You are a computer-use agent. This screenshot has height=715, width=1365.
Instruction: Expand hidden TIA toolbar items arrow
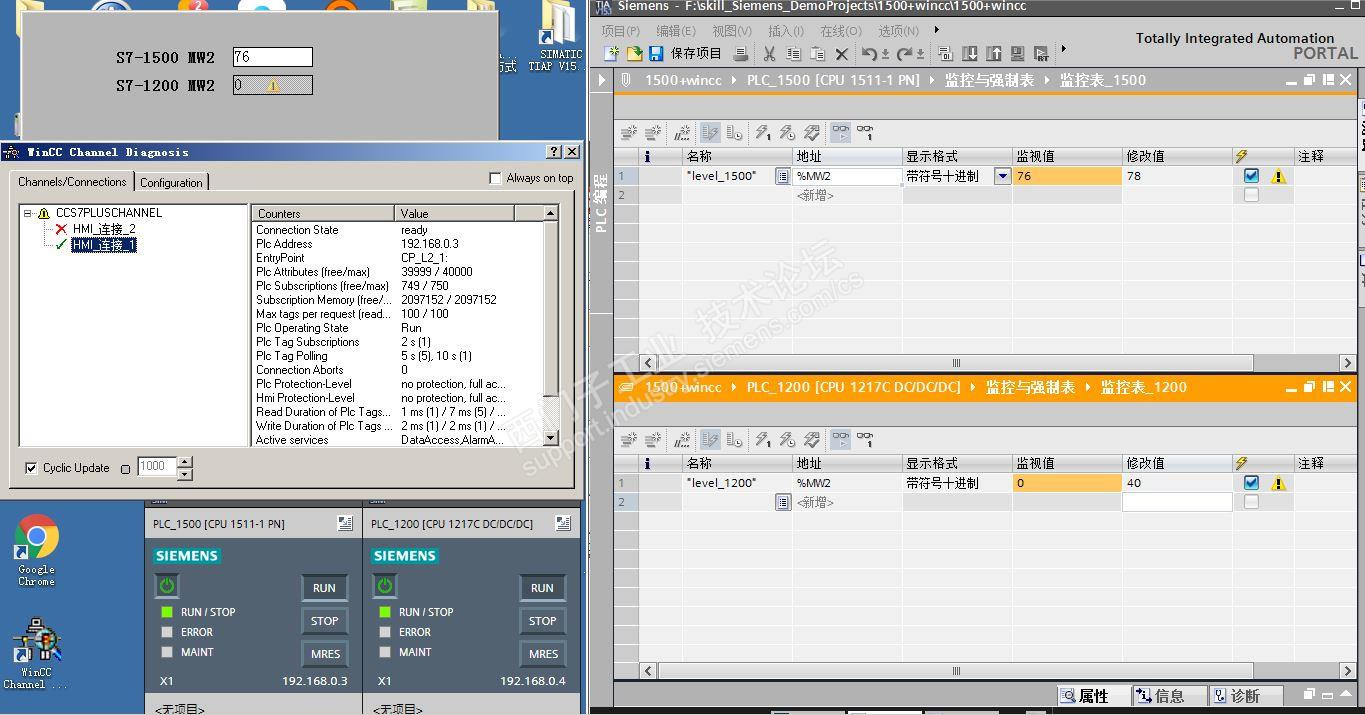click(x=1063, y=48)
